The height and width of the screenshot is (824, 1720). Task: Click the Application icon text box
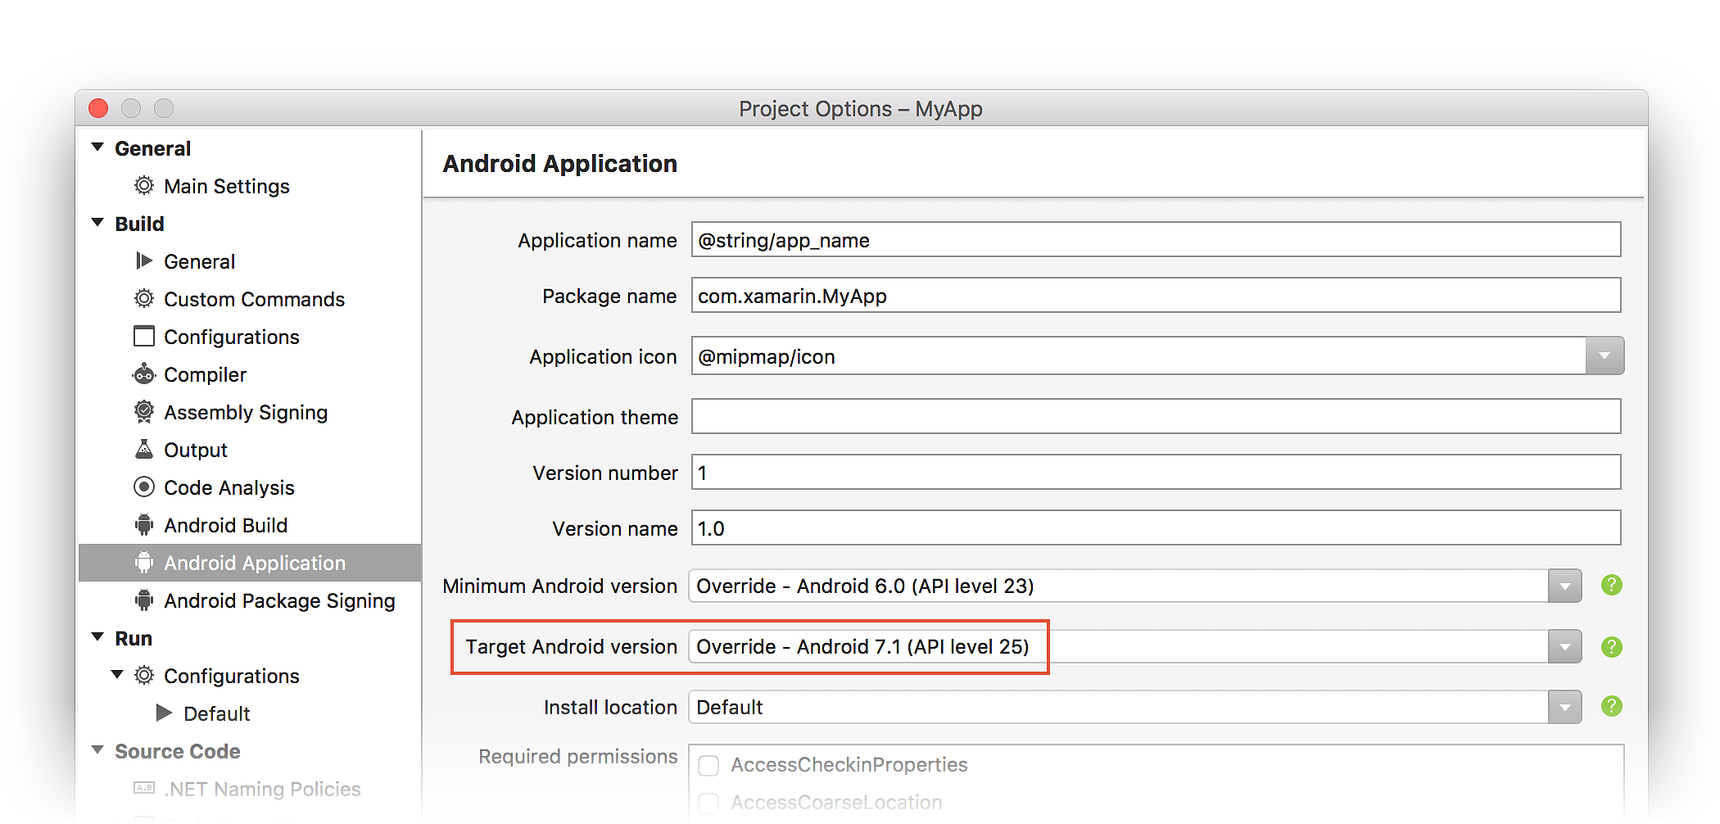click(x=1138, y=356)
